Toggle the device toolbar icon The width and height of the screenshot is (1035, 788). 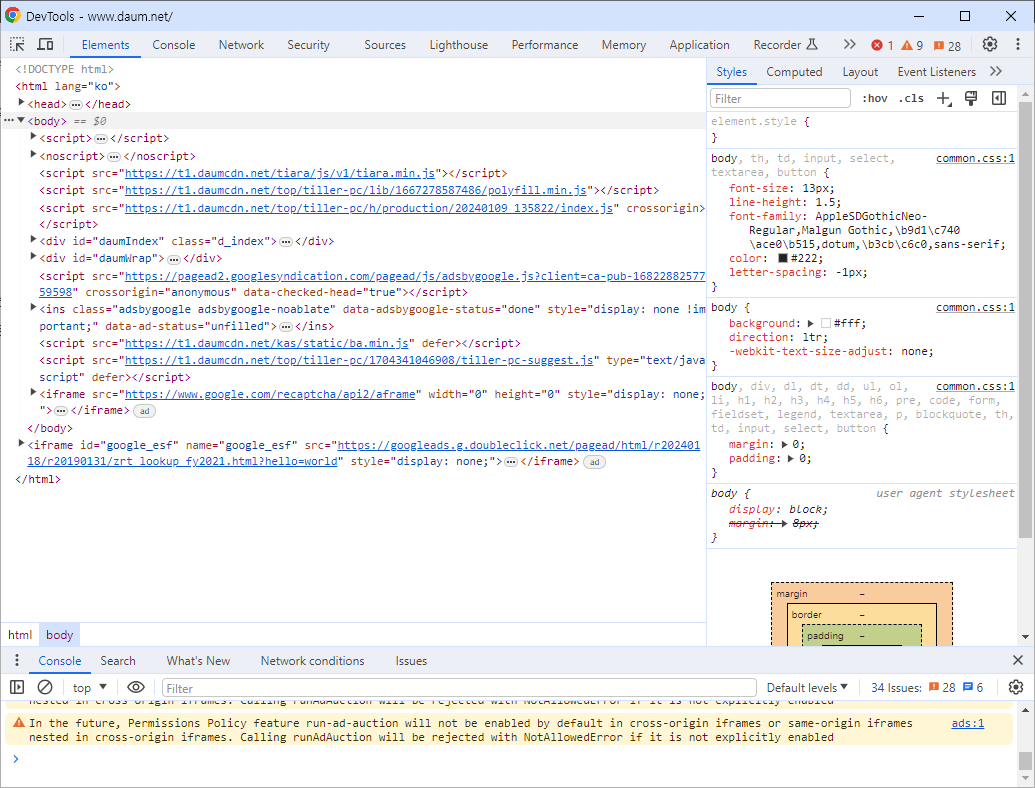tap(45, 44)
